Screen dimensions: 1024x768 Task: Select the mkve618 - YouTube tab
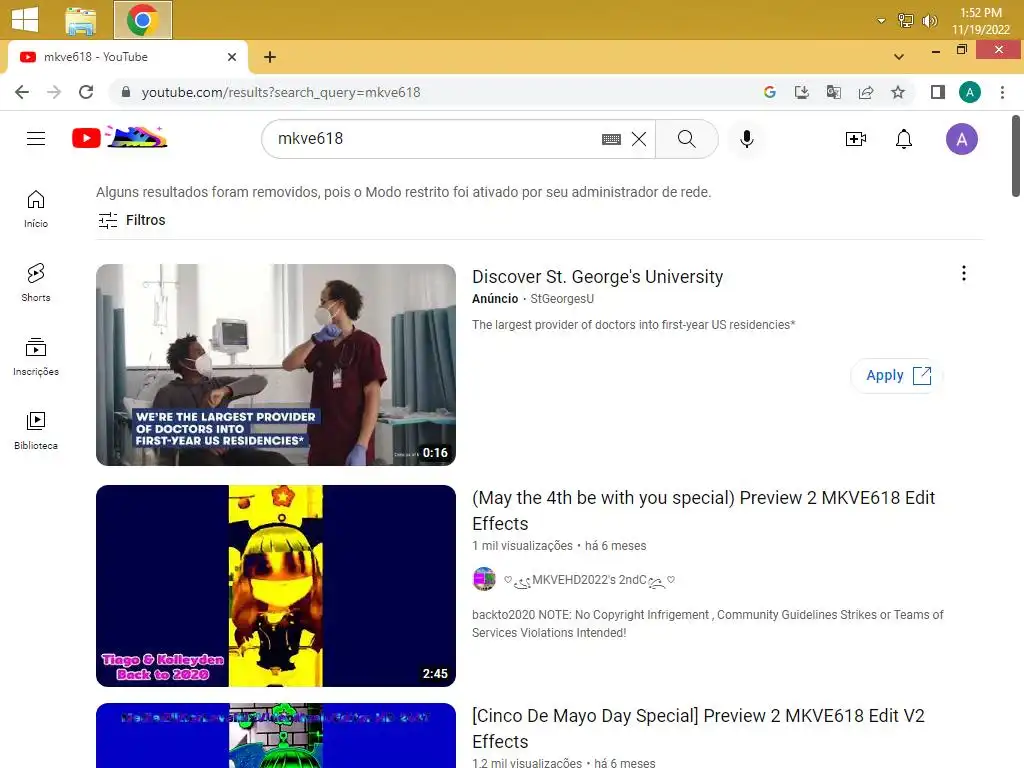(127, 57)
